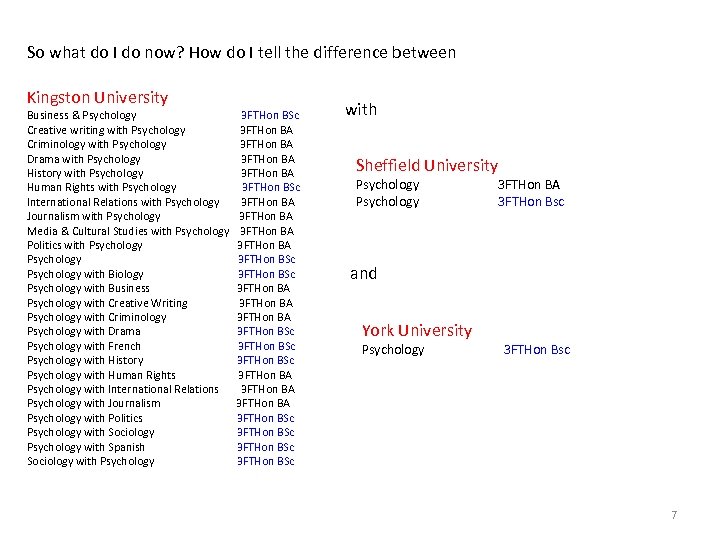Viewport: 720px width, 540px height.
Task: Select Sociology with Psychology at list bottom
Action: click(91, 461)
